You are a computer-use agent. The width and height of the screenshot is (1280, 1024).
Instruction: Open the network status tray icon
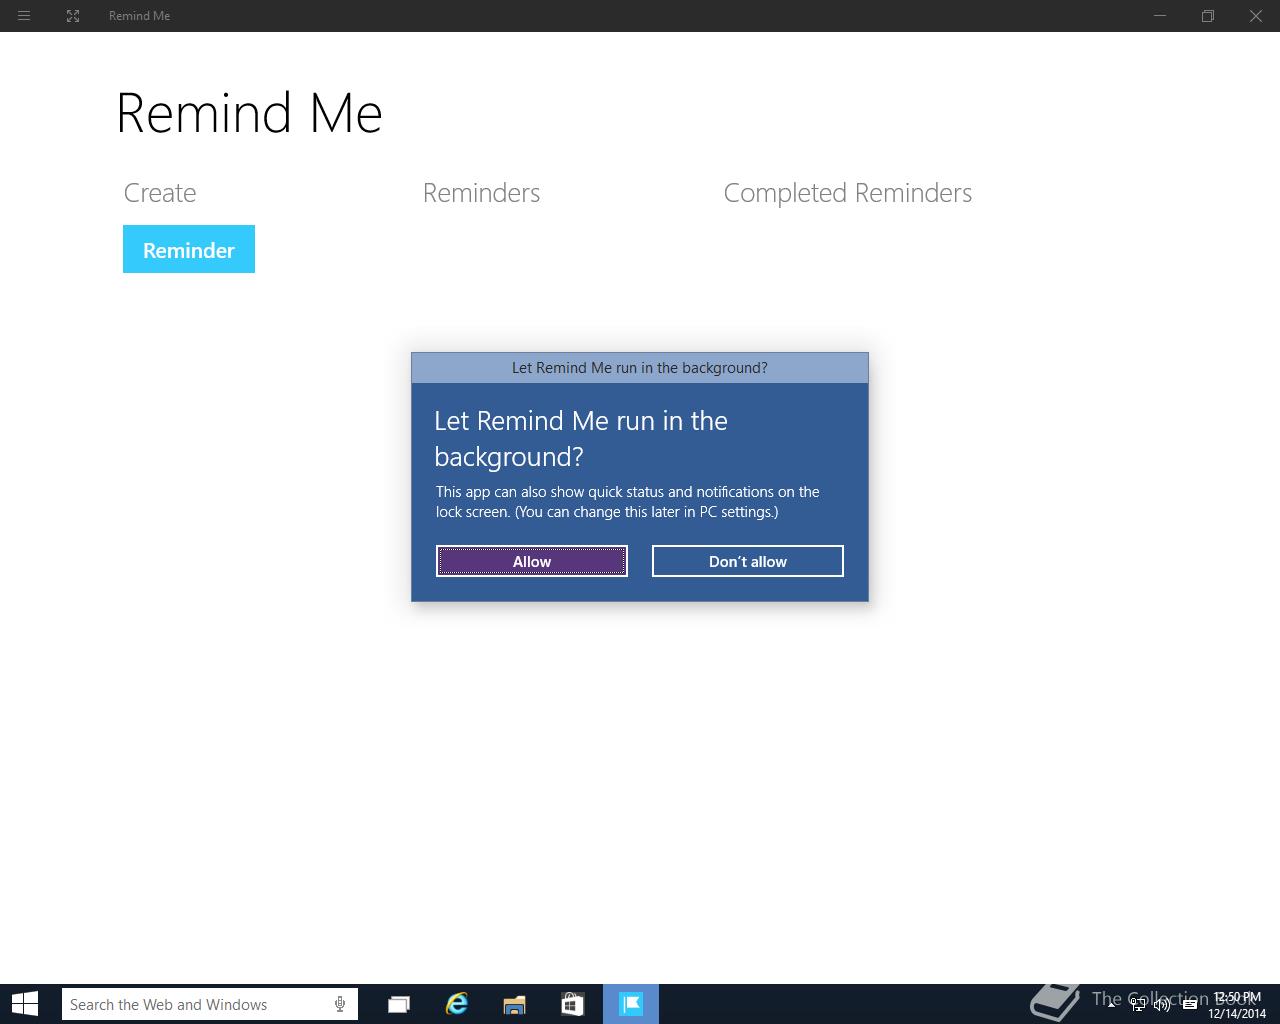click(x=1138, y=1004)
